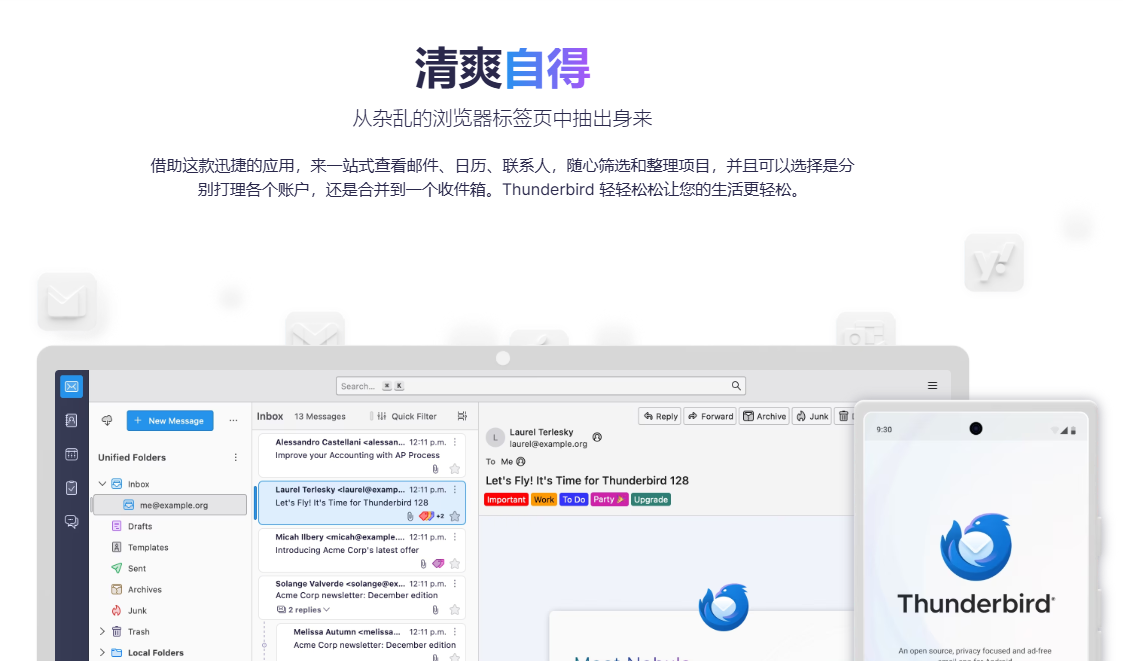Open the Chat space icon
This screenshot has width=1123, height=661.
(x=72, y=521)
